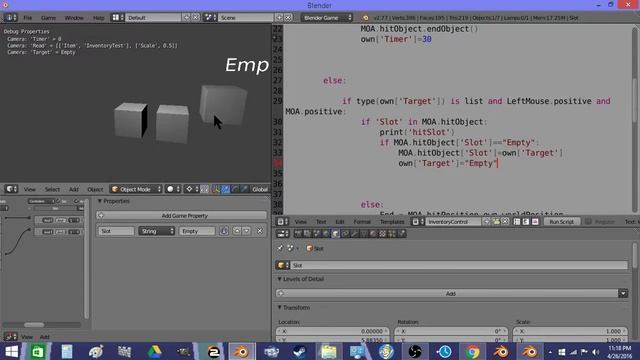Toggle line numbers display in text editor
The width and height of the screenshot is (640, 360).
pyautogui.click(x=517, y=222)
